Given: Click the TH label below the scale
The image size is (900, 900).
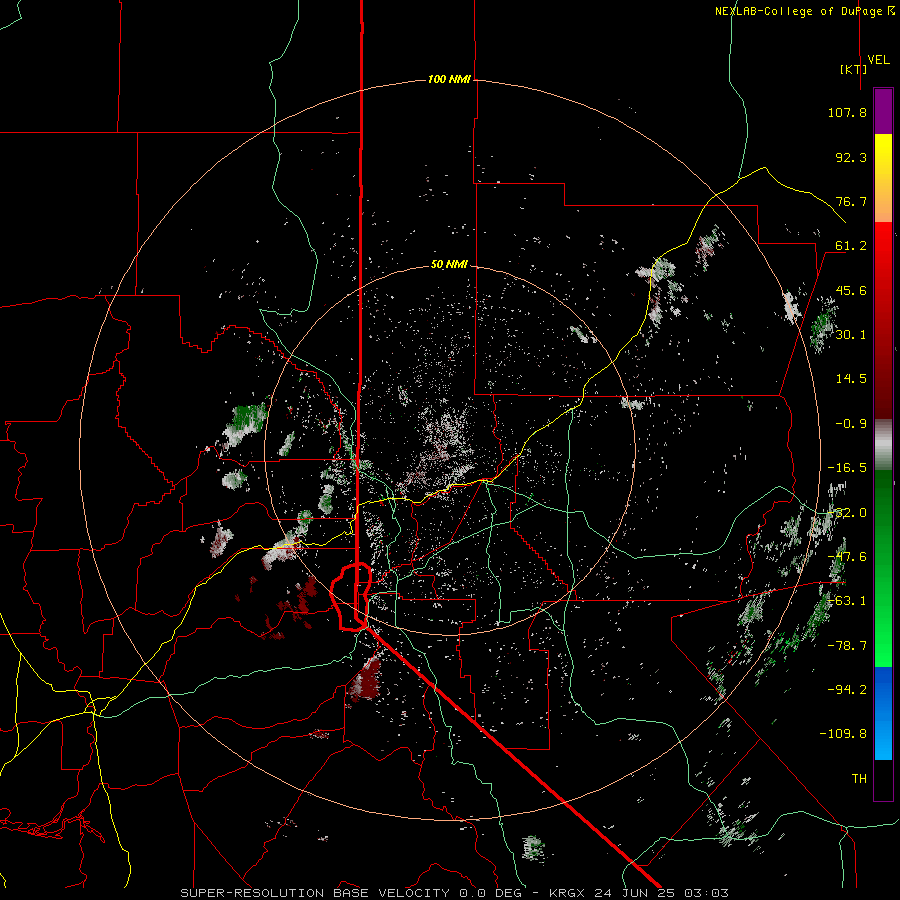Looking at the screenshot, I should tap(859, 779).
